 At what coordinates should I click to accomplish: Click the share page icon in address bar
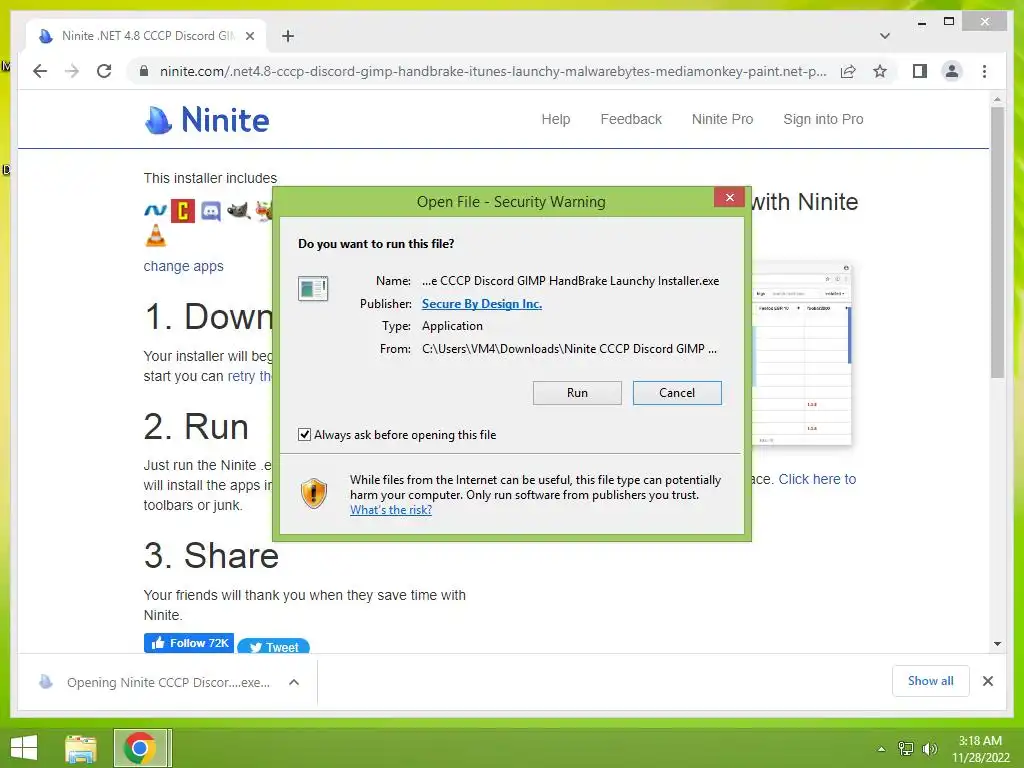point(848,71)
